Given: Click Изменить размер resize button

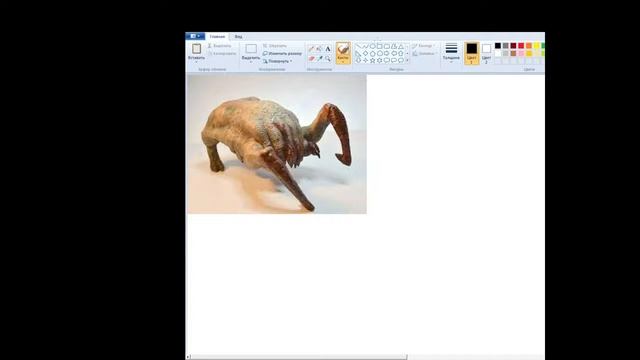Looking at the screenshot, I should [282, 53].
